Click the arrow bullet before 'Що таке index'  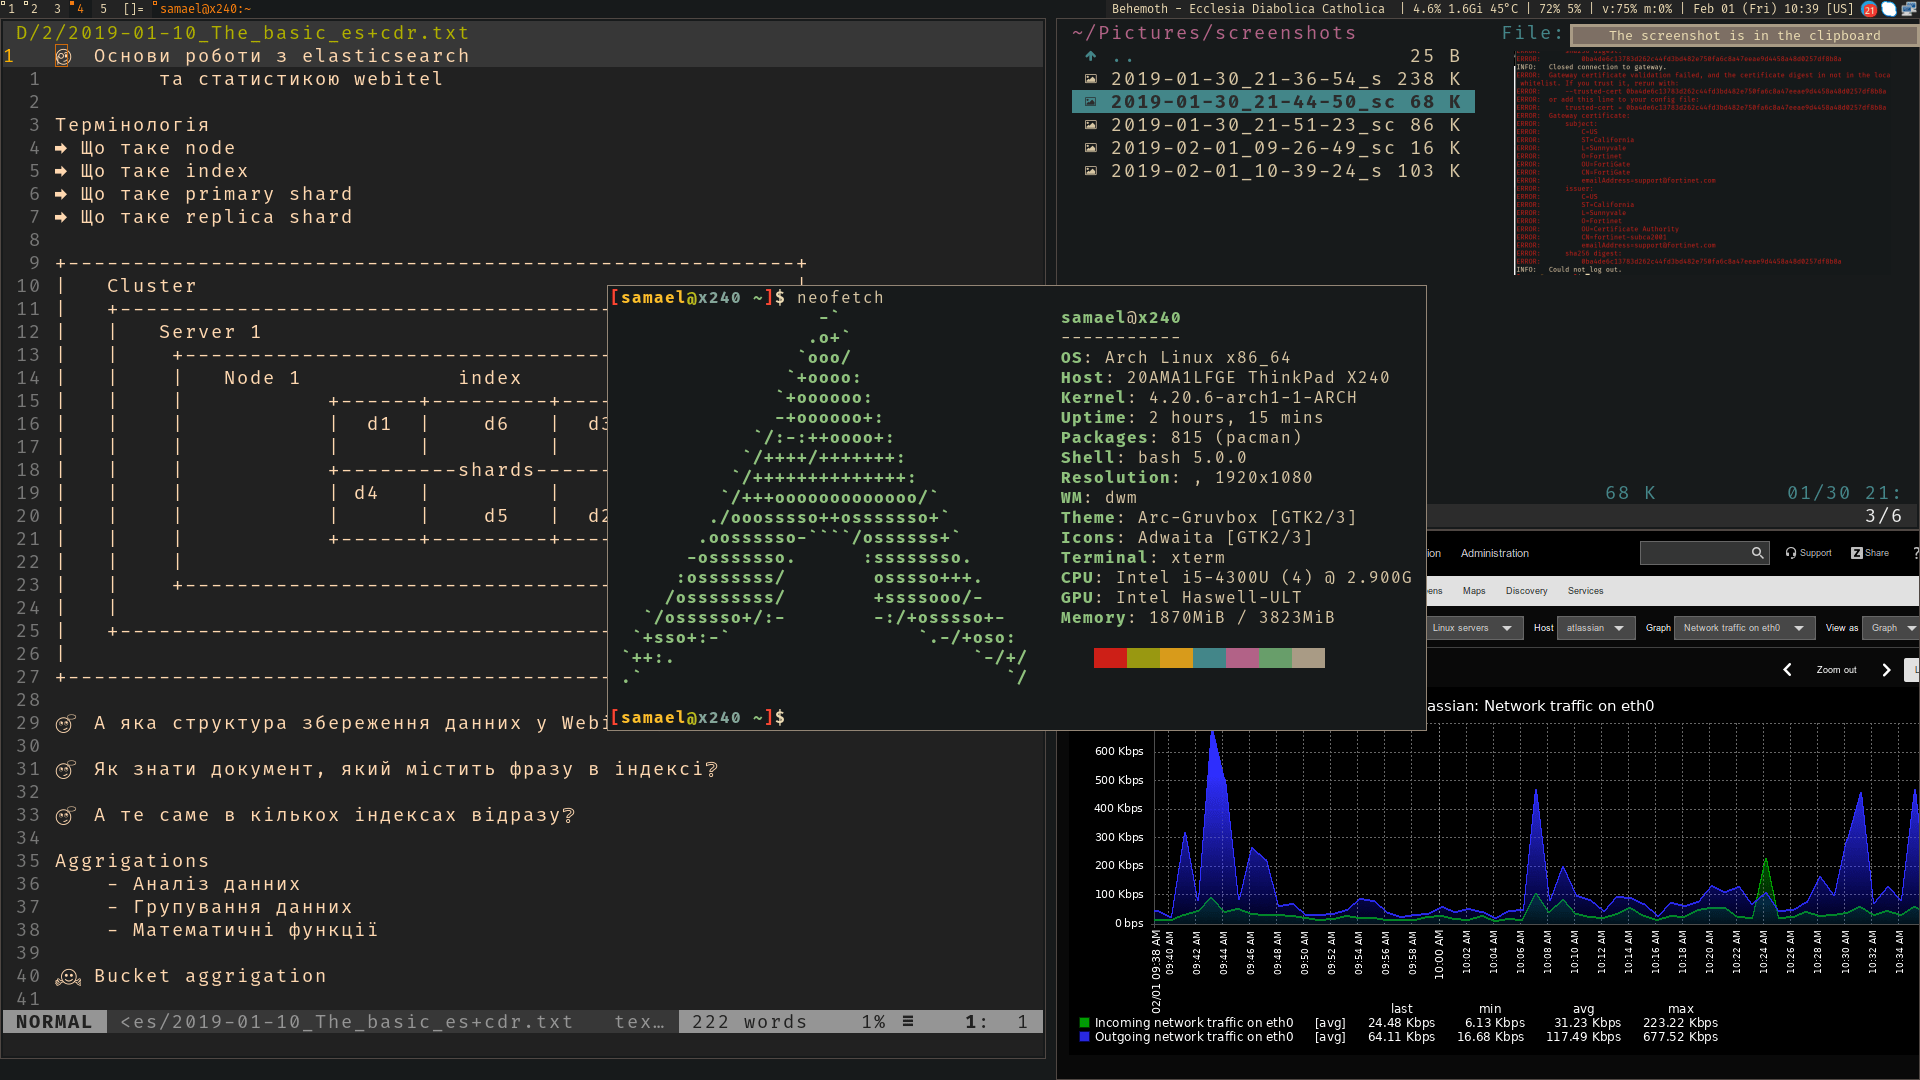[61, 171]
